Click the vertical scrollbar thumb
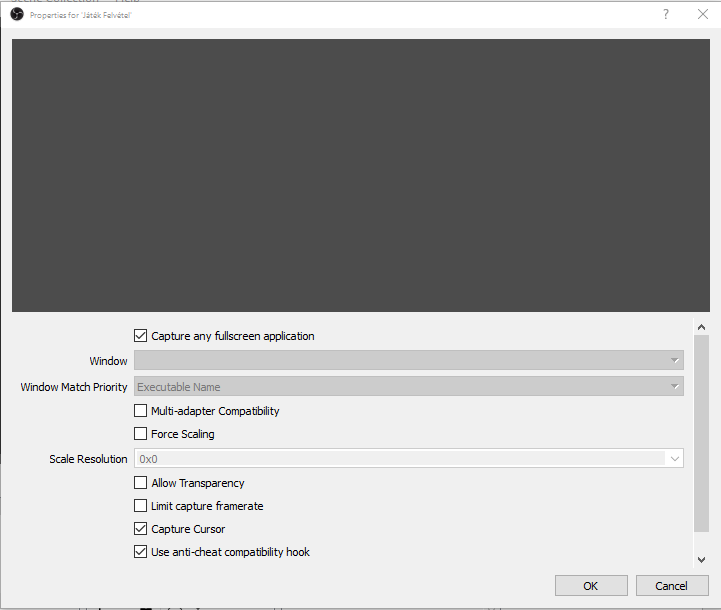This screenshot has width=721, height=610. [x=701, y=433]
